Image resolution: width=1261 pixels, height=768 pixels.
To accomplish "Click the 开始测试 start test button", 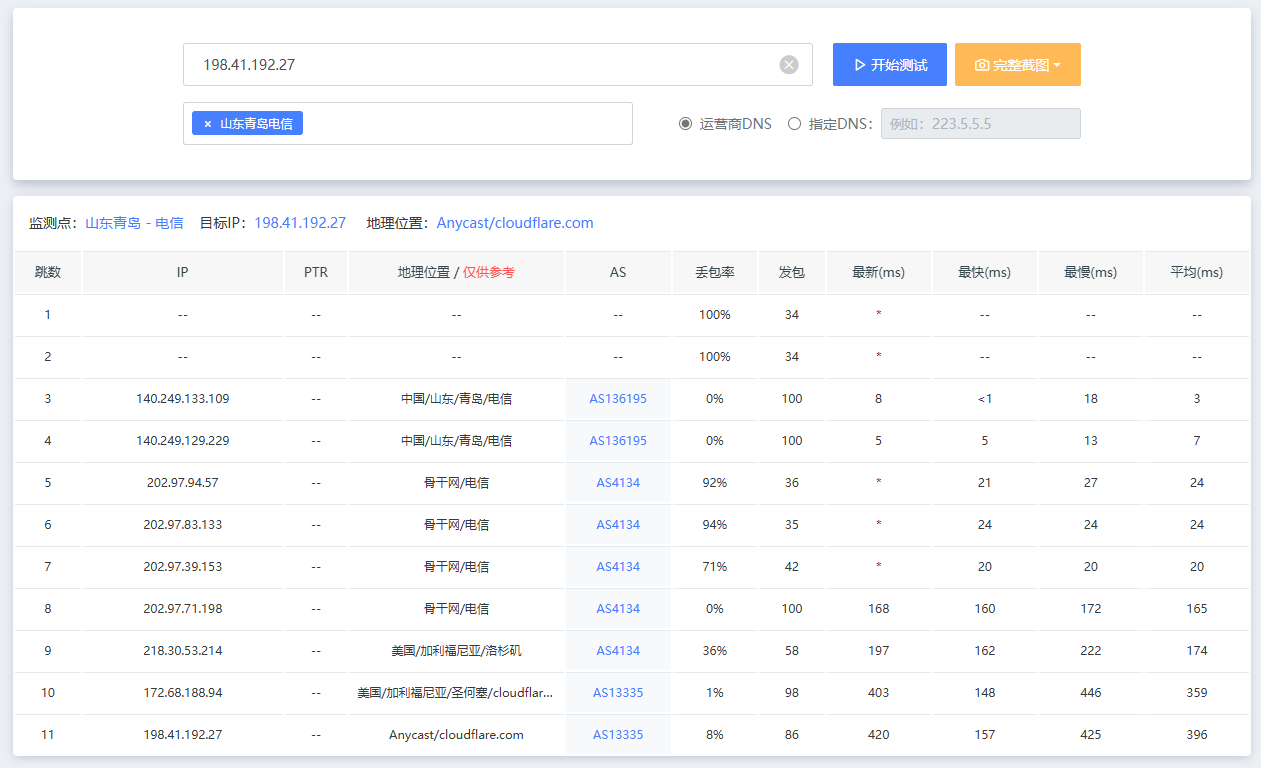I will coord(889,65).
